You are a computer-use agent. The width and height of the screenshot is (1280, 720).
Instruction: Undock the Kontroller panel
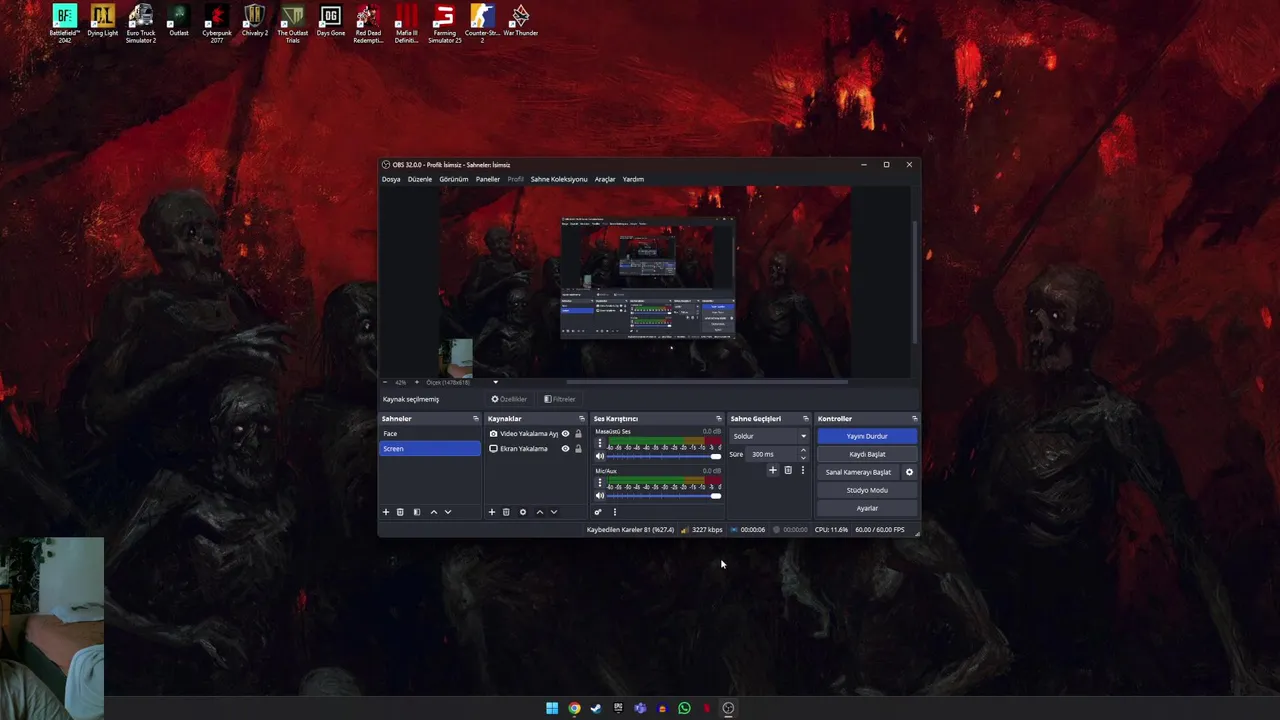pyautogui.click(x=914, y=419)
